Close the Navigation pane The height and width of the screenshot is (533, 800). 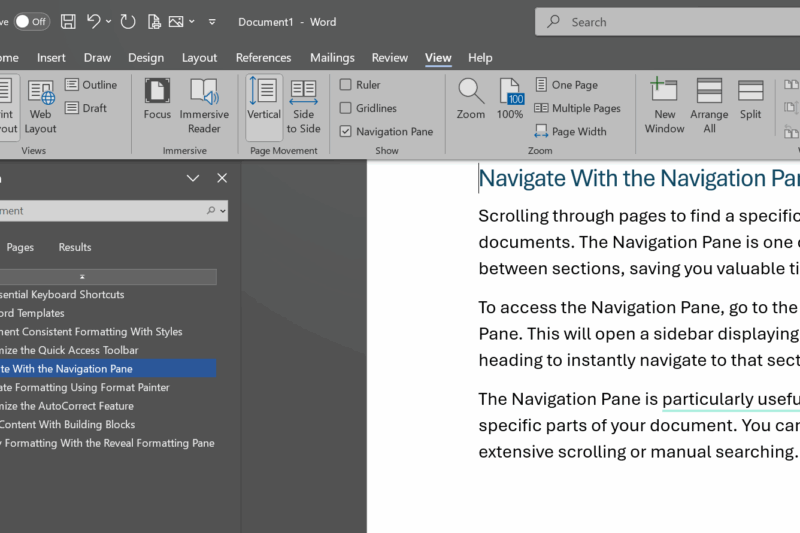222,178
